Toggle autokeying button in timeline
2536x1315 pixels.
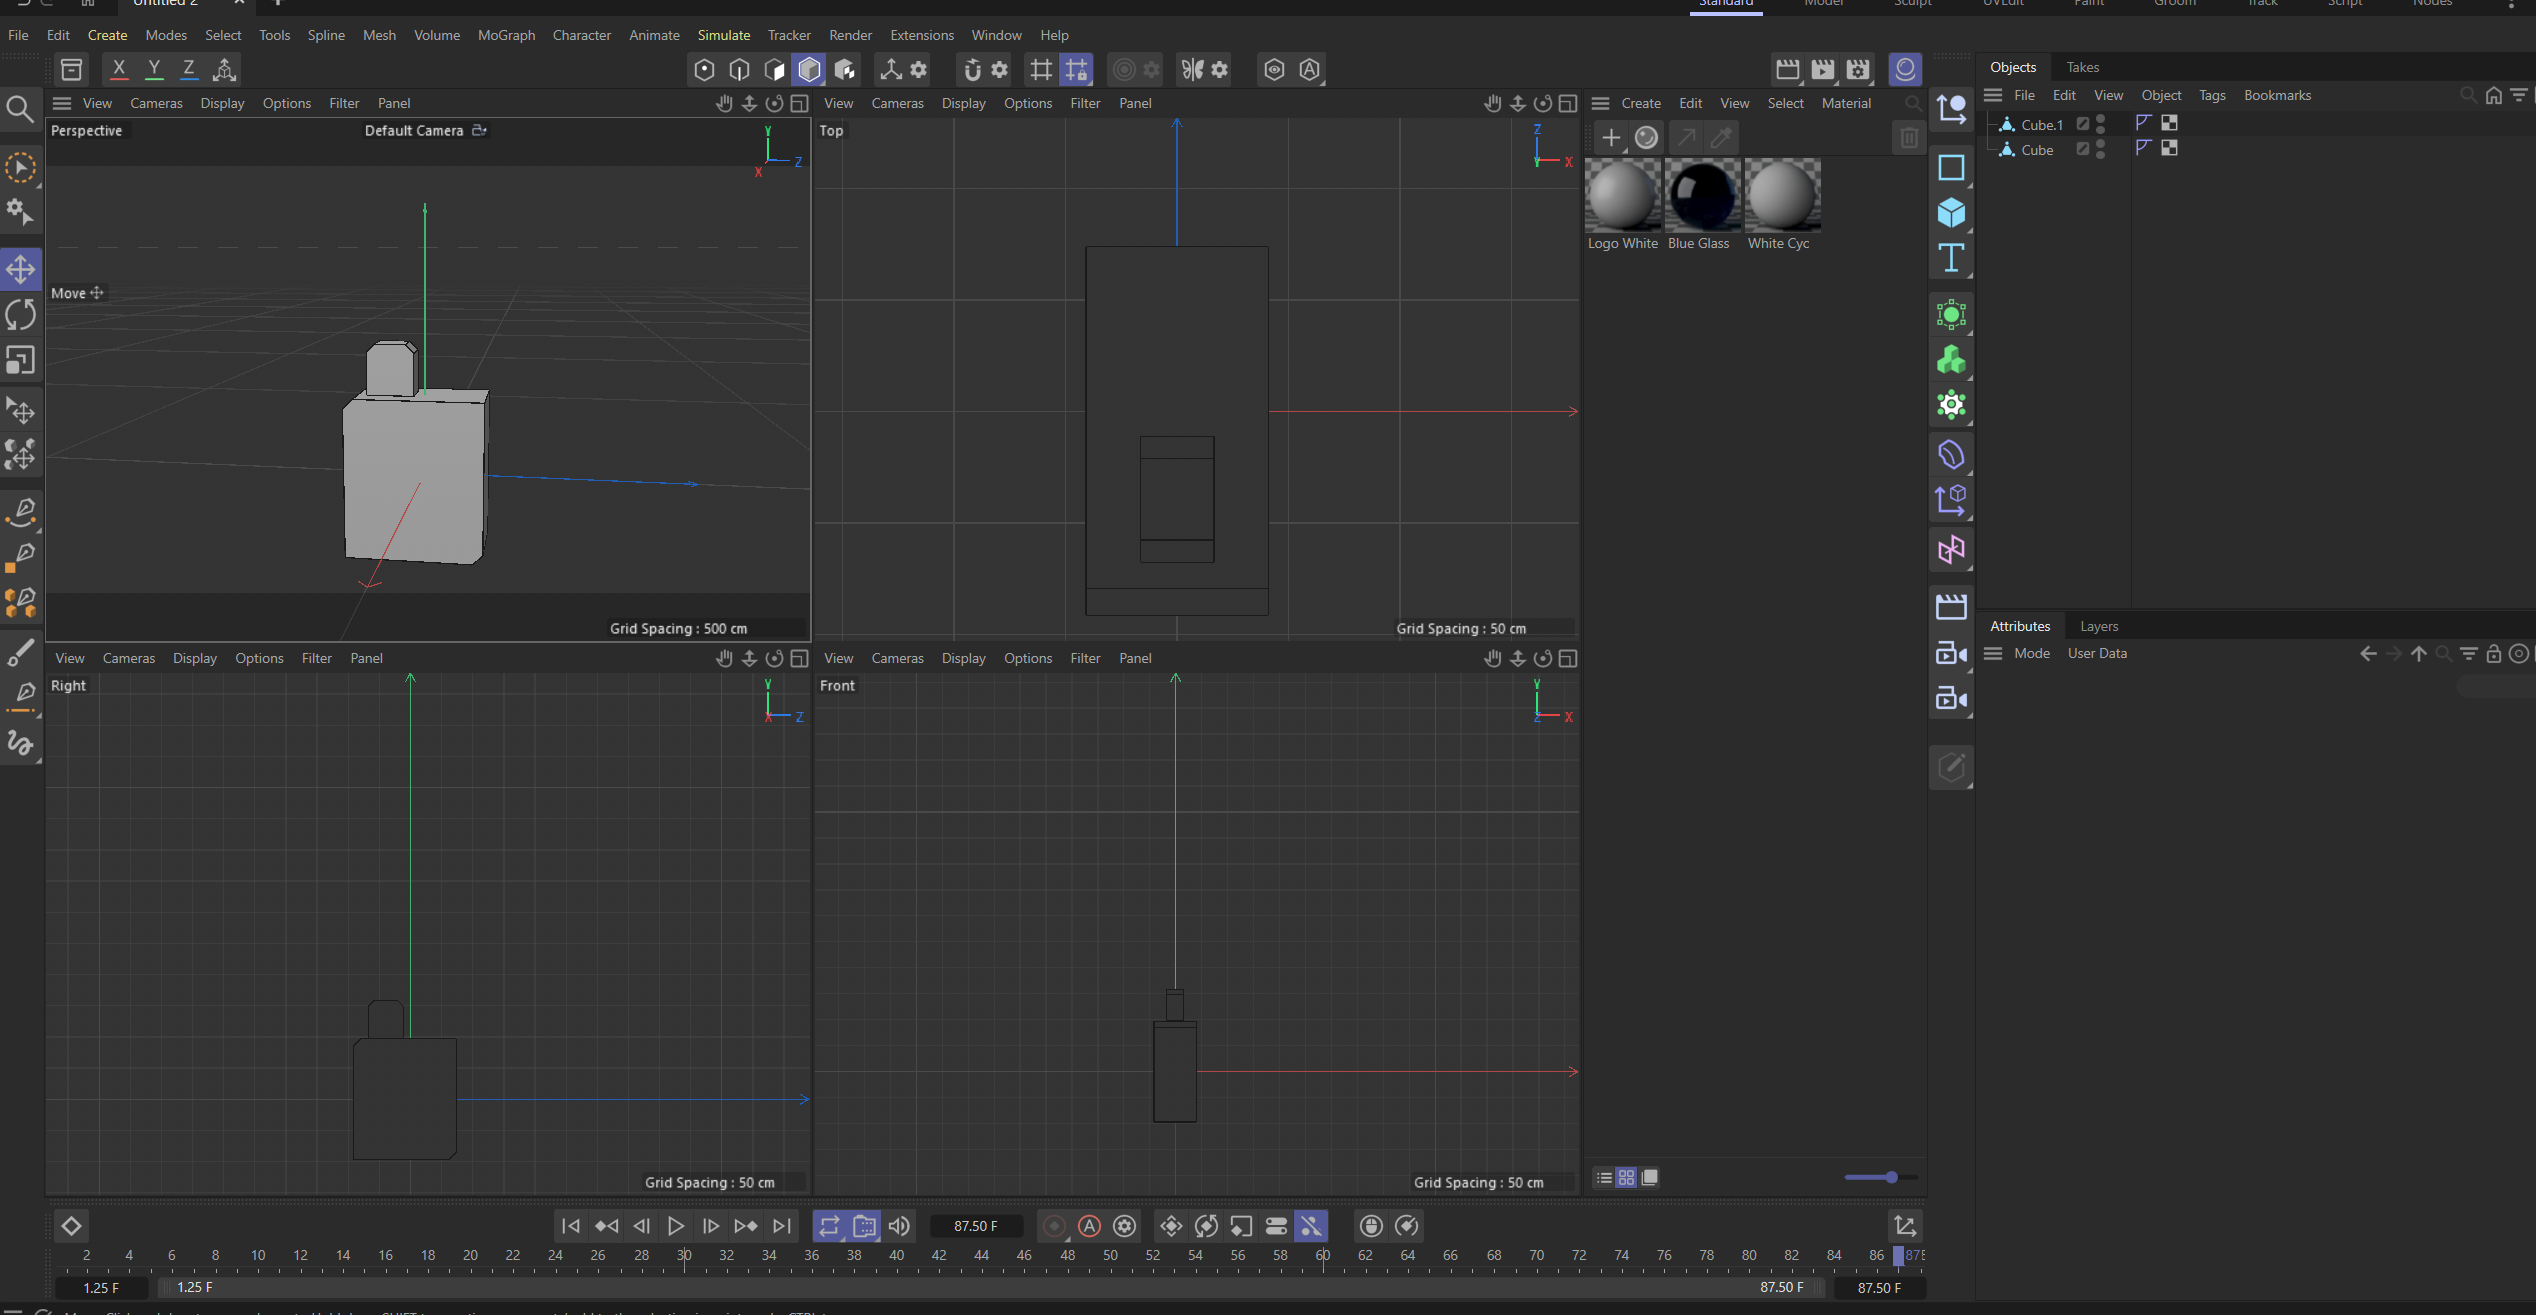[x=1089, y=1226]
